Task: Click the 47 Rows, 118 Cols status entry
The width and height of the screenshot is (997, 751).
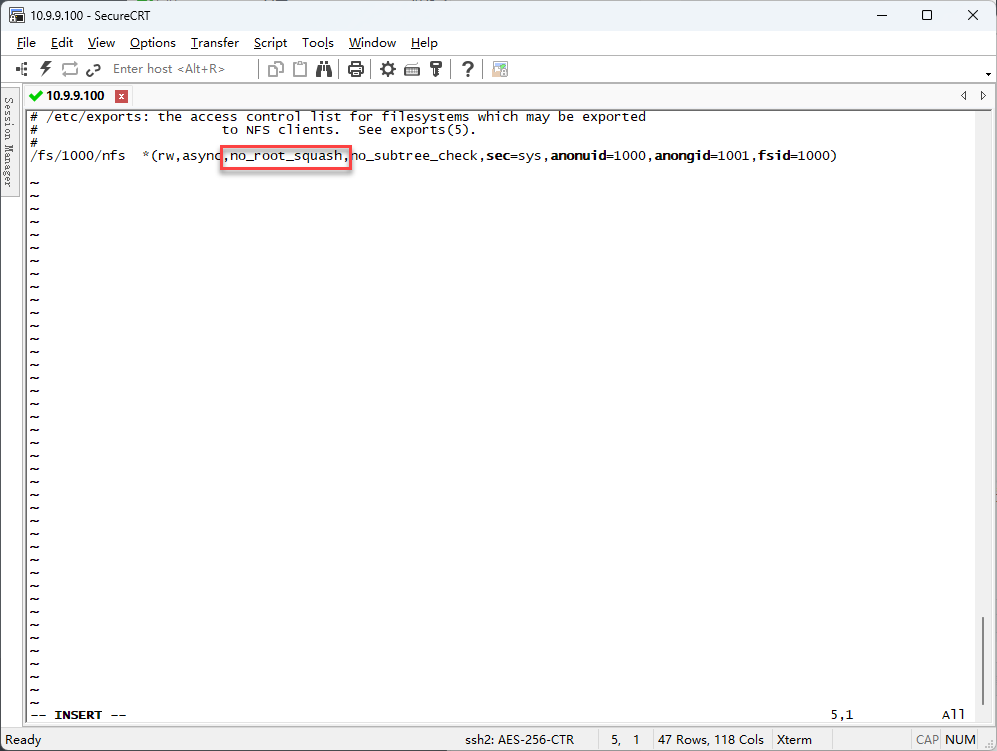Action: pyautogui.click(x=711, y=740)
